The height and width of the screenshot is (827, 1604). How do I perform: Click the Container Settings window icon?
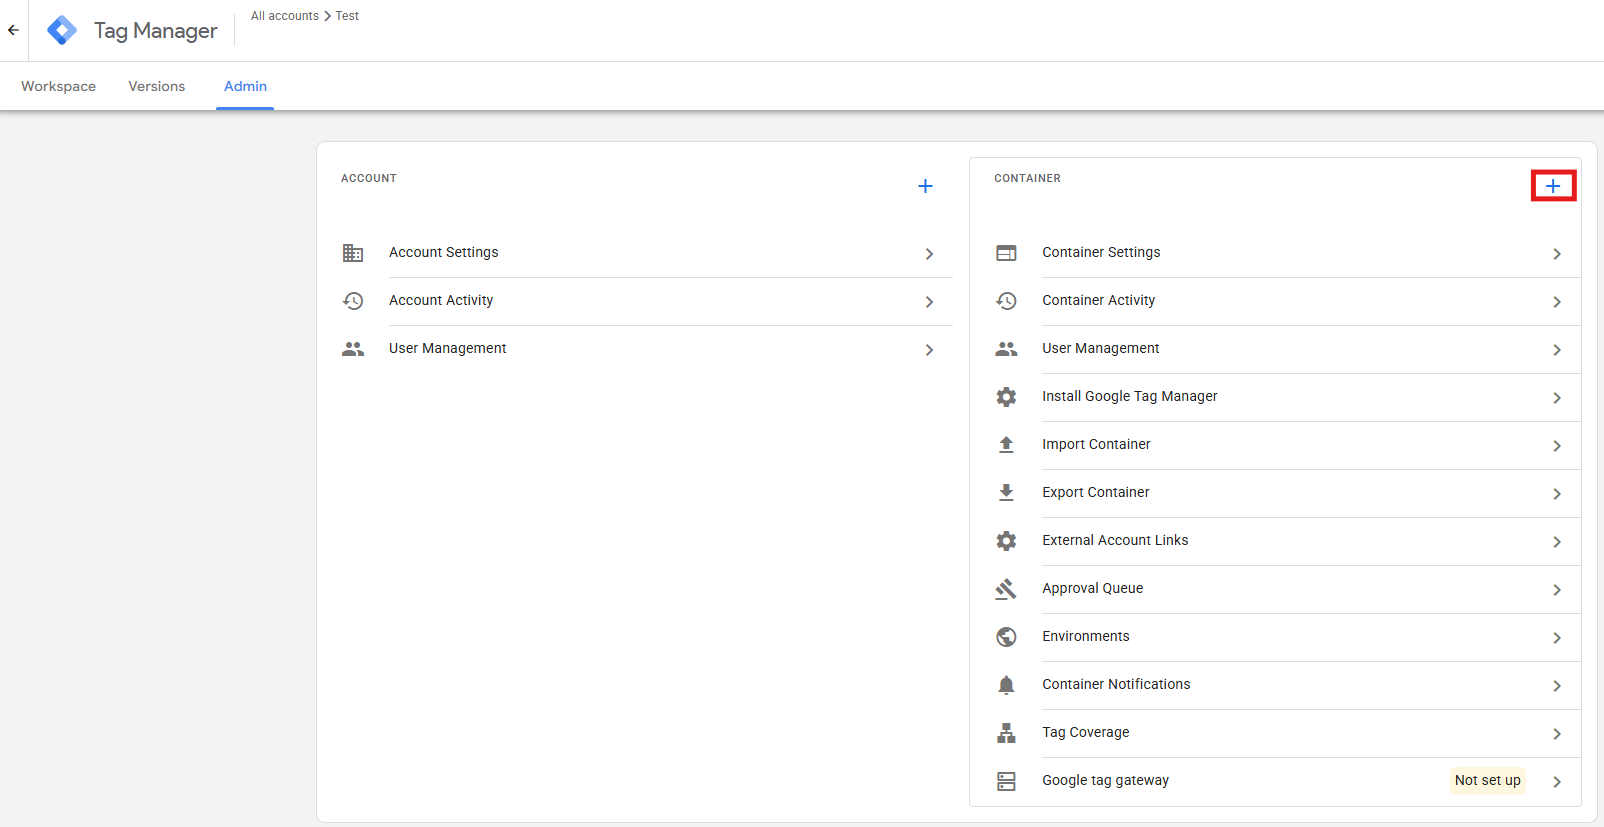pos(1006,253)
